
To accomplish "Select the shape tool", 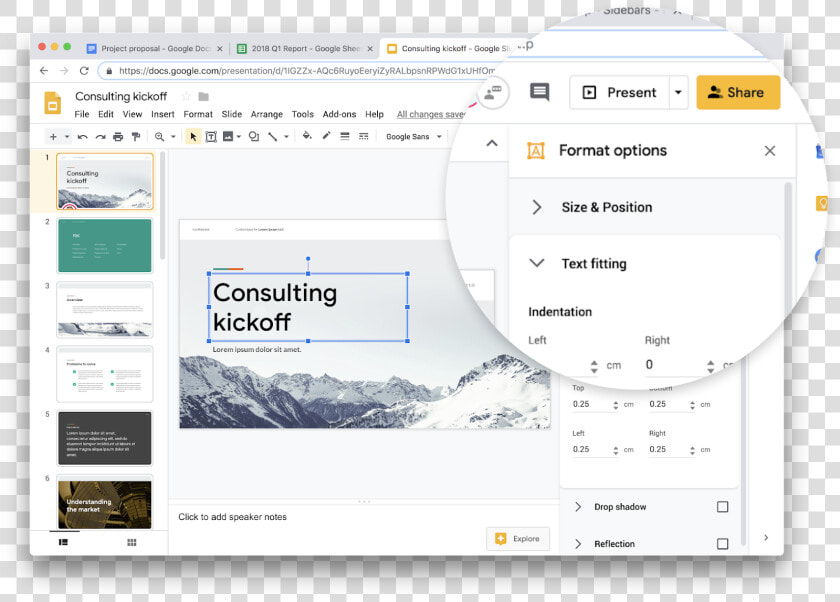I will 254,137.
